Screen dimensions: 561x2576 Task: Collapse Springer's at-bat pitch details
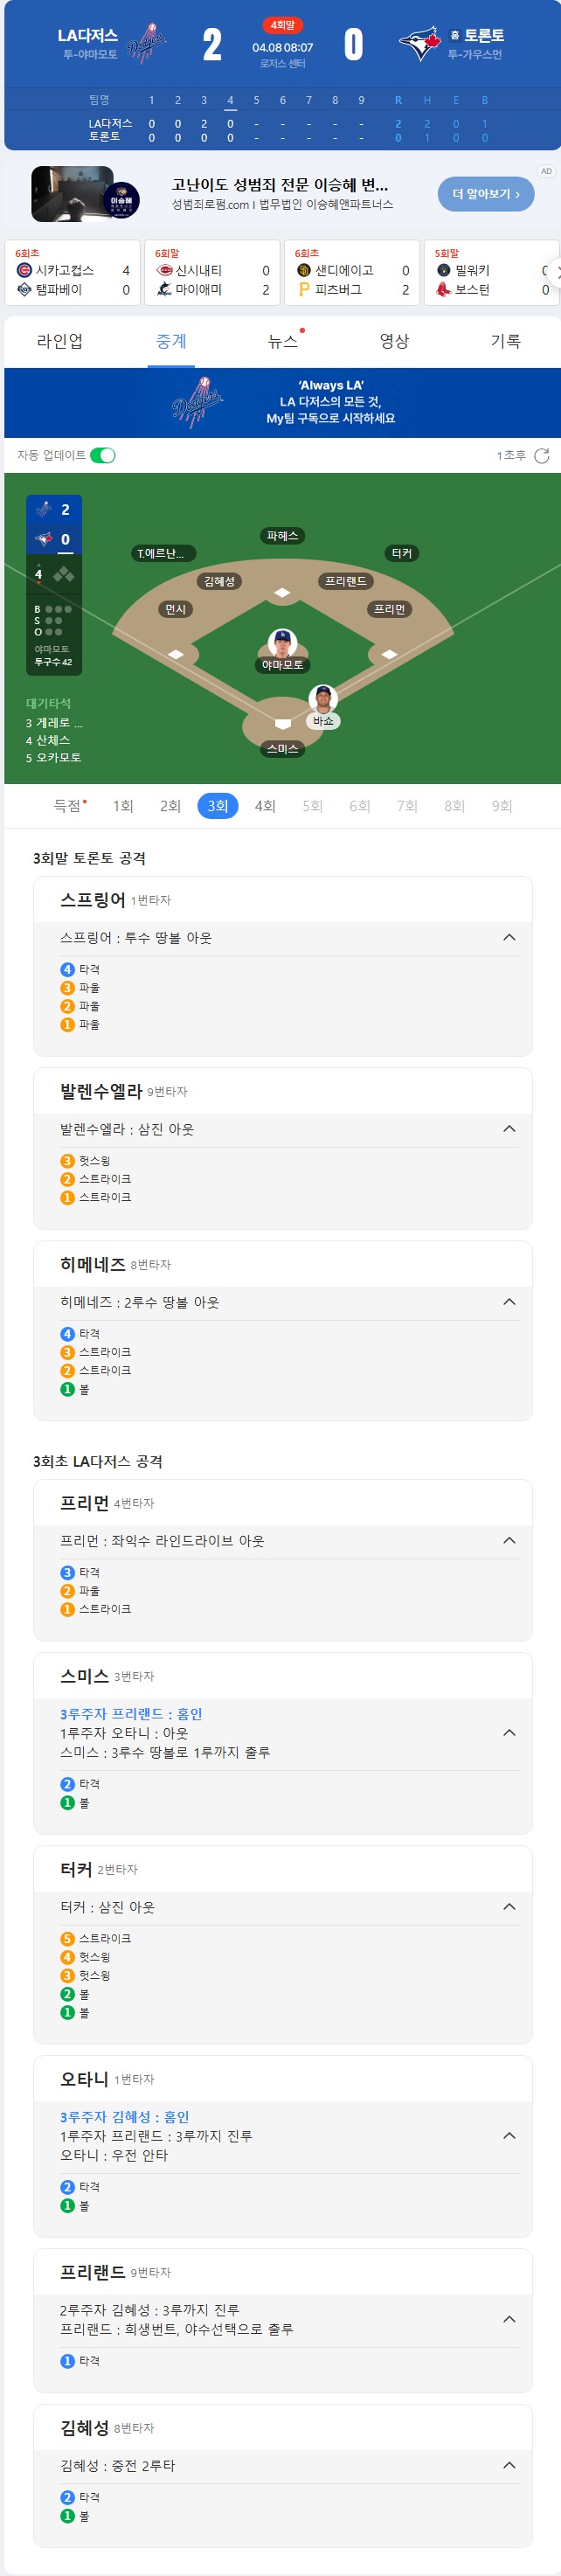pos(509,938)
